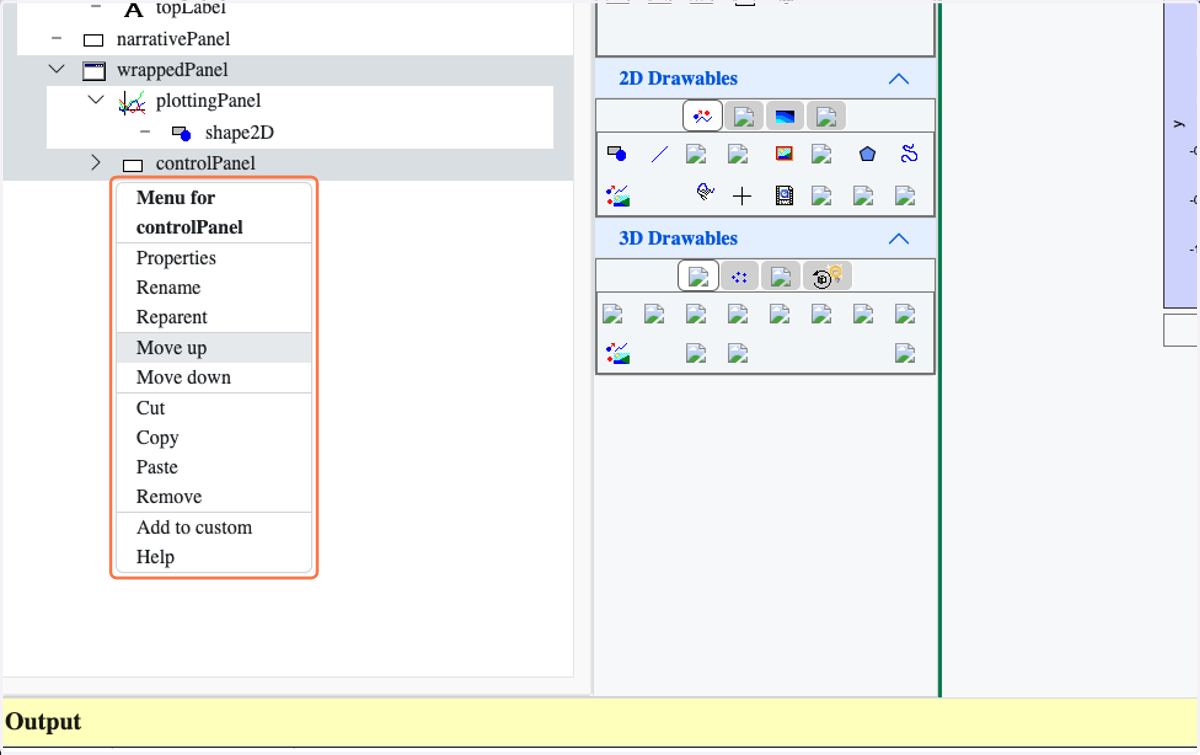1200x755 pixels.
Task: Open Help from the context menu
Action: point(214,557)
